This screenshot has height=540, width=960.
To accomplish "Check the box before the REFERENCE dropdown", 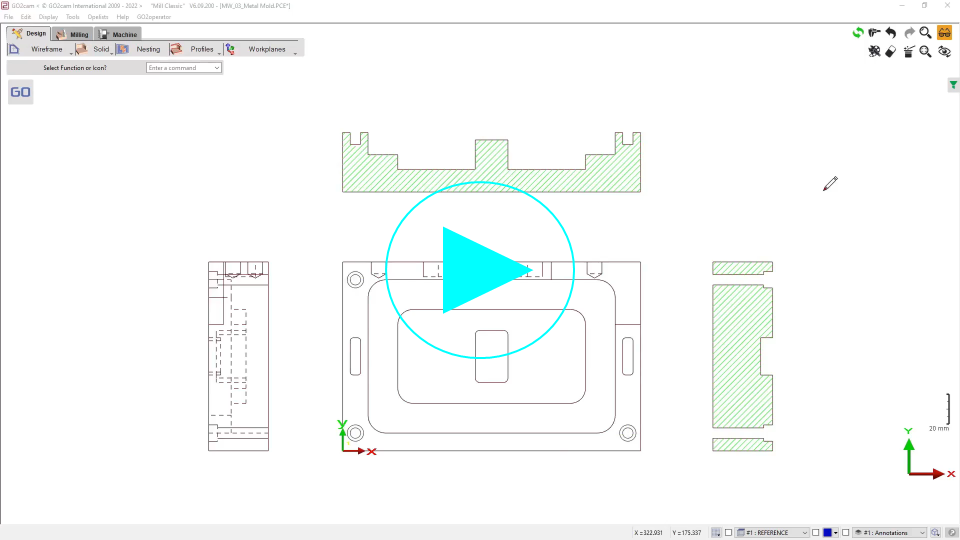I will (729, 533).
